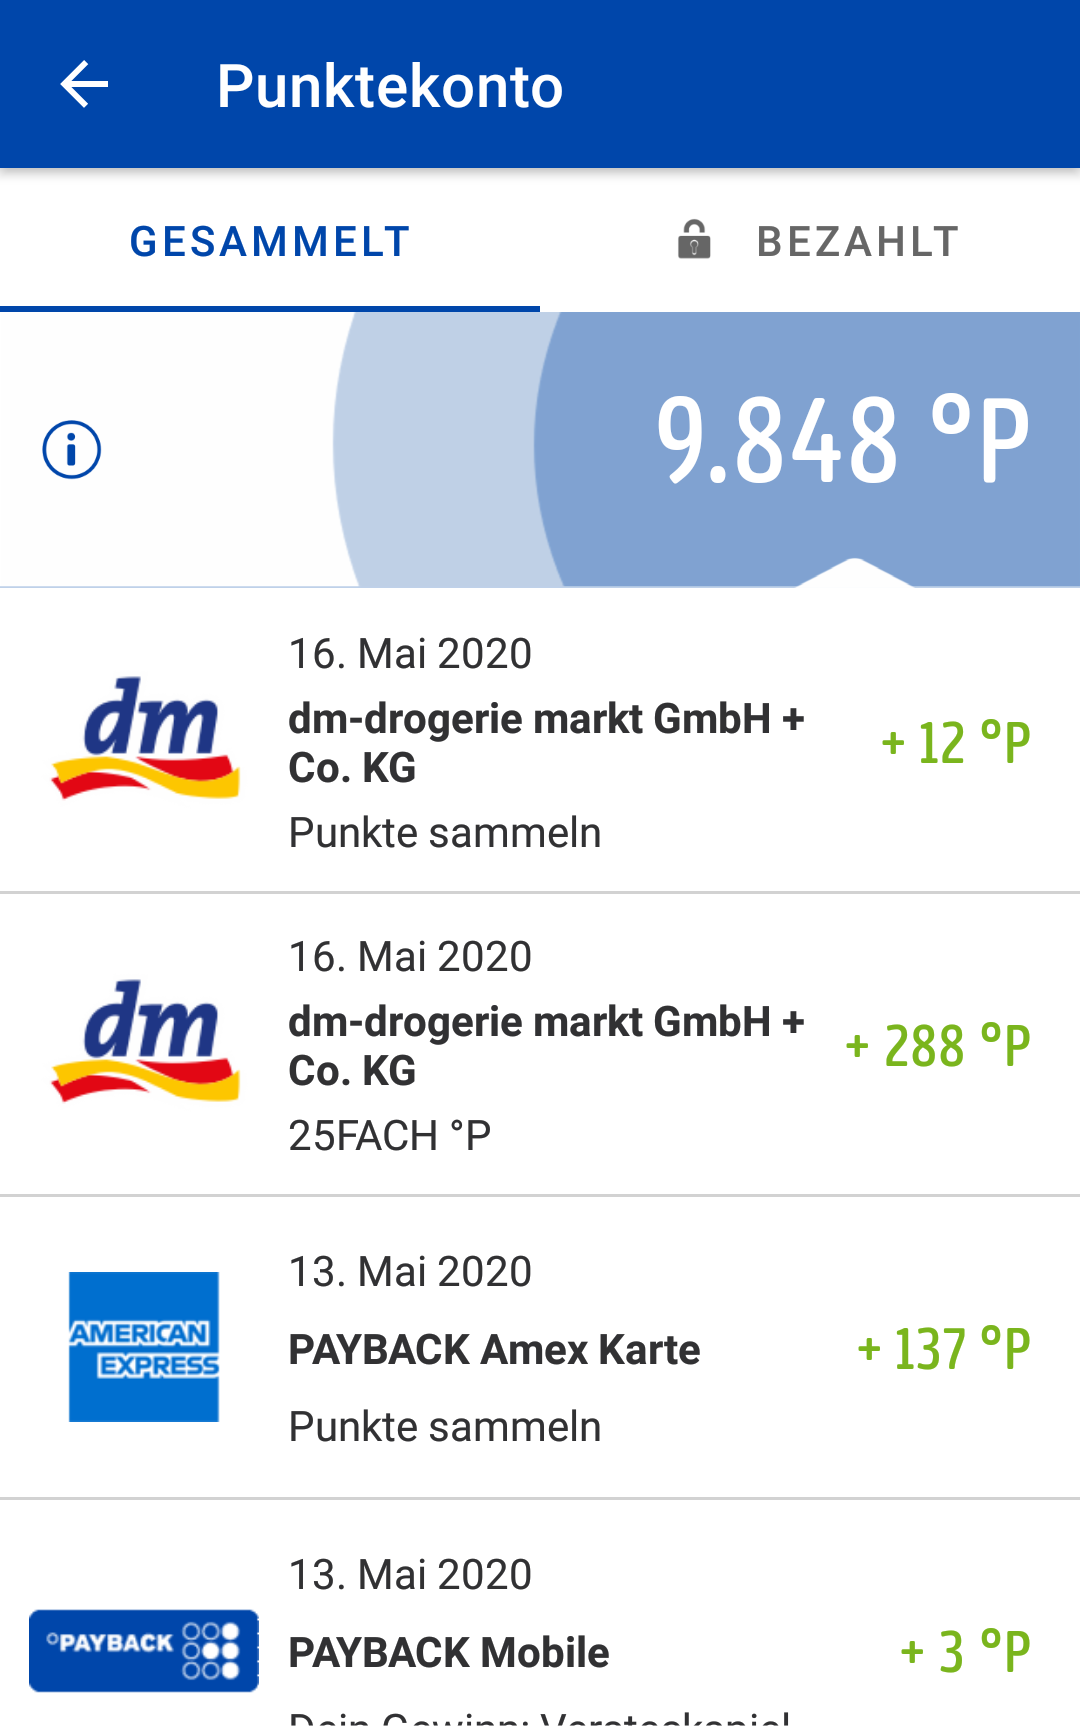This screenshot has height=1726, width=1080.
Task: Open the info circle icon
Action: tap(72, 450)
